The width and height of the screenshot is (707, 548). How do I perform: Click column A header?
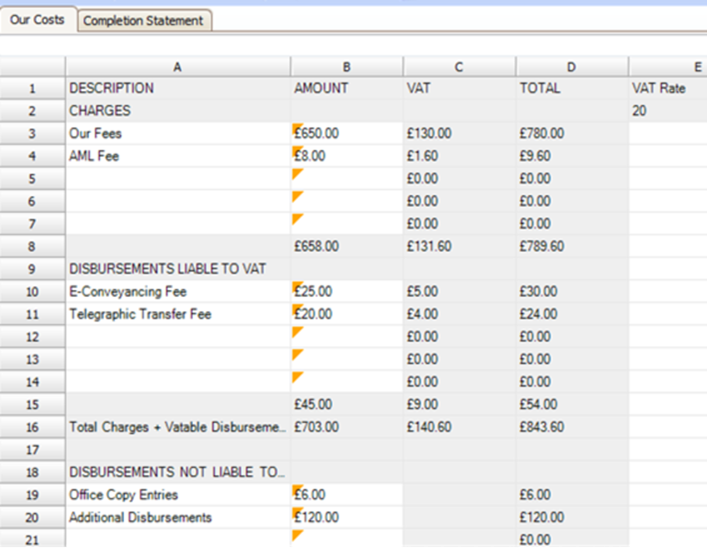click(x=177, y=66)
